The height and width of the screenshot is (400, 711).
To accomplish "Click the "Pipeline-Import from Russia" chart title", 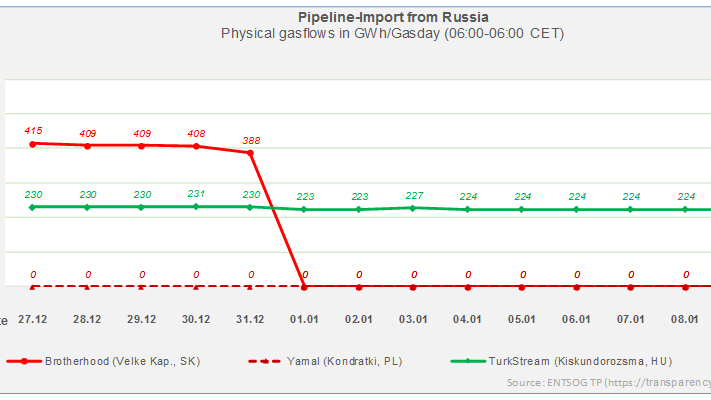I will (x=392, y=17).
